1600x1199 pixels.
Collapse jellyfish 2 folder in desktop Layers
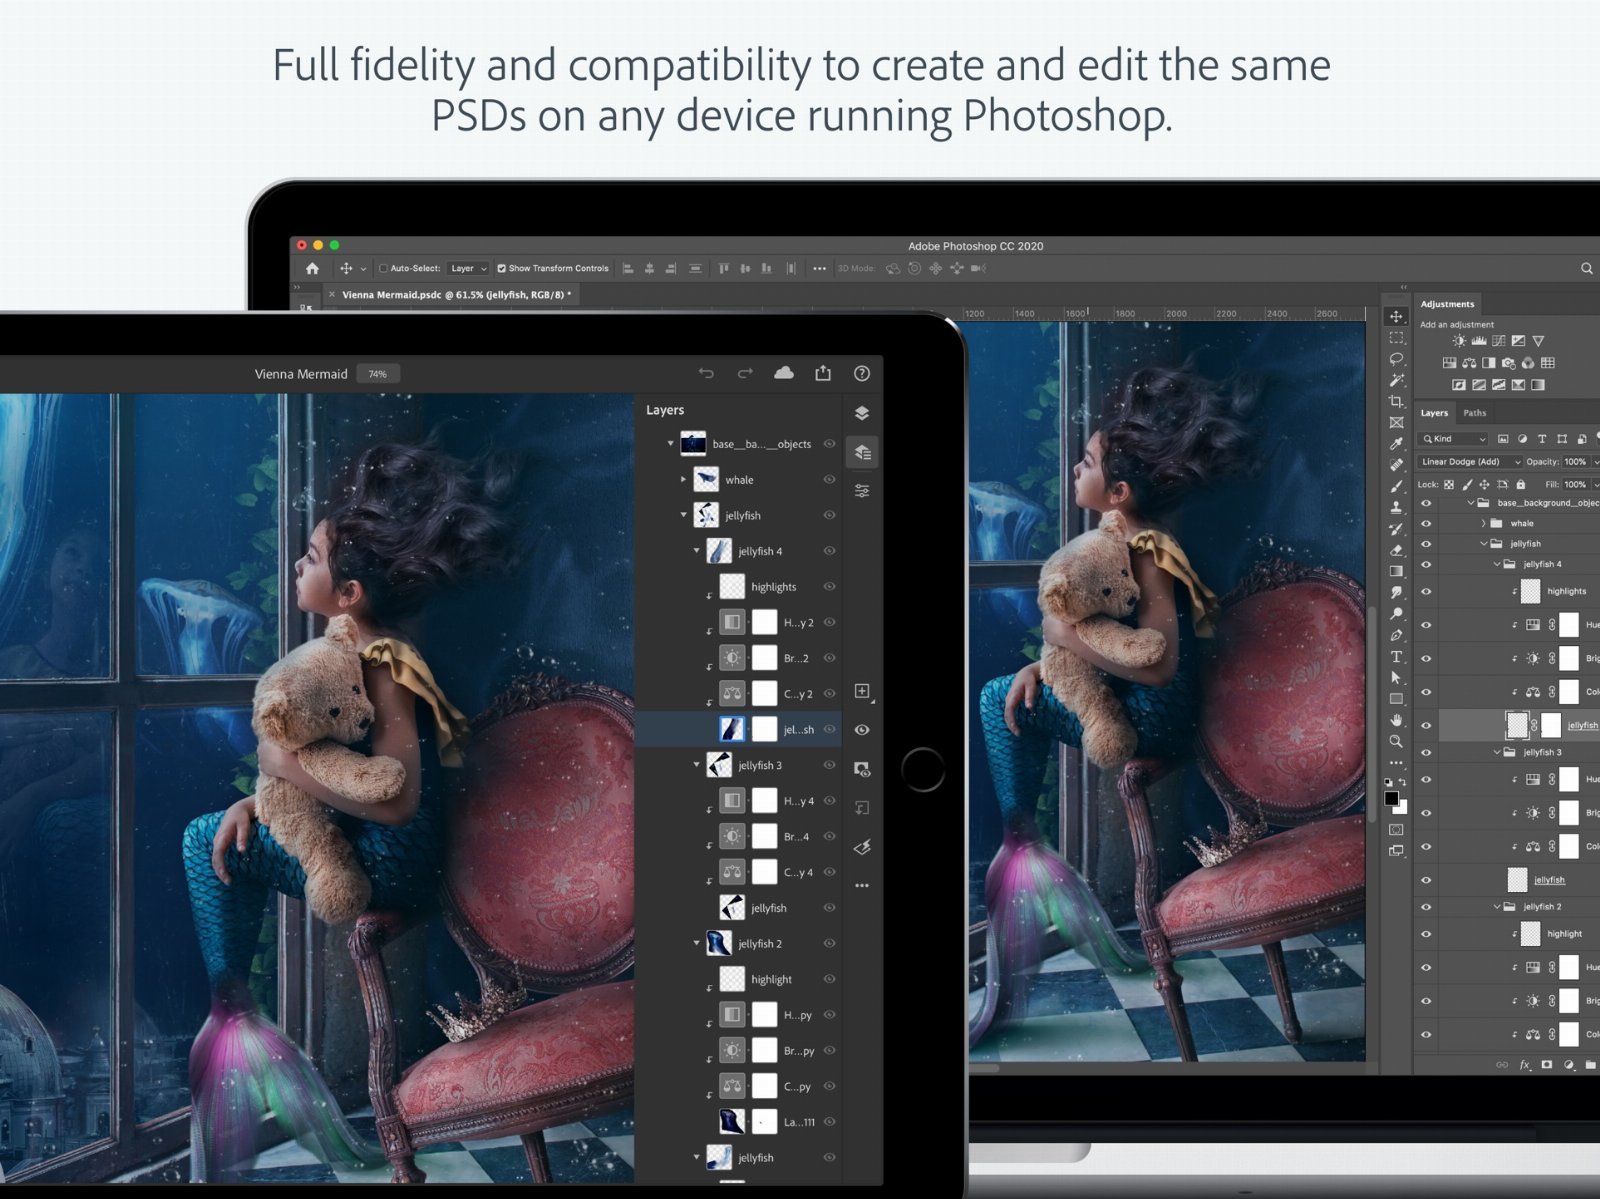[1497, 907]
